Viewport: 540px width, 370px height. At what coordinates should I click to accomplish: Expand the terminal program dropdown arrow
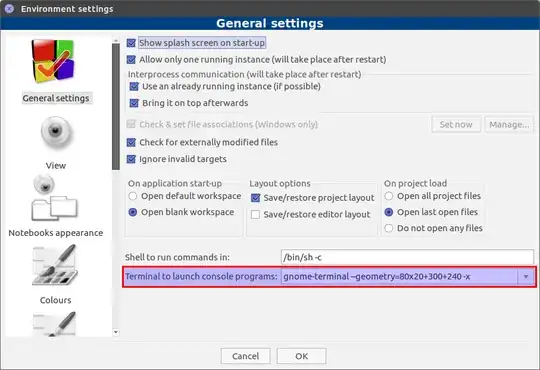pos(526,277)
